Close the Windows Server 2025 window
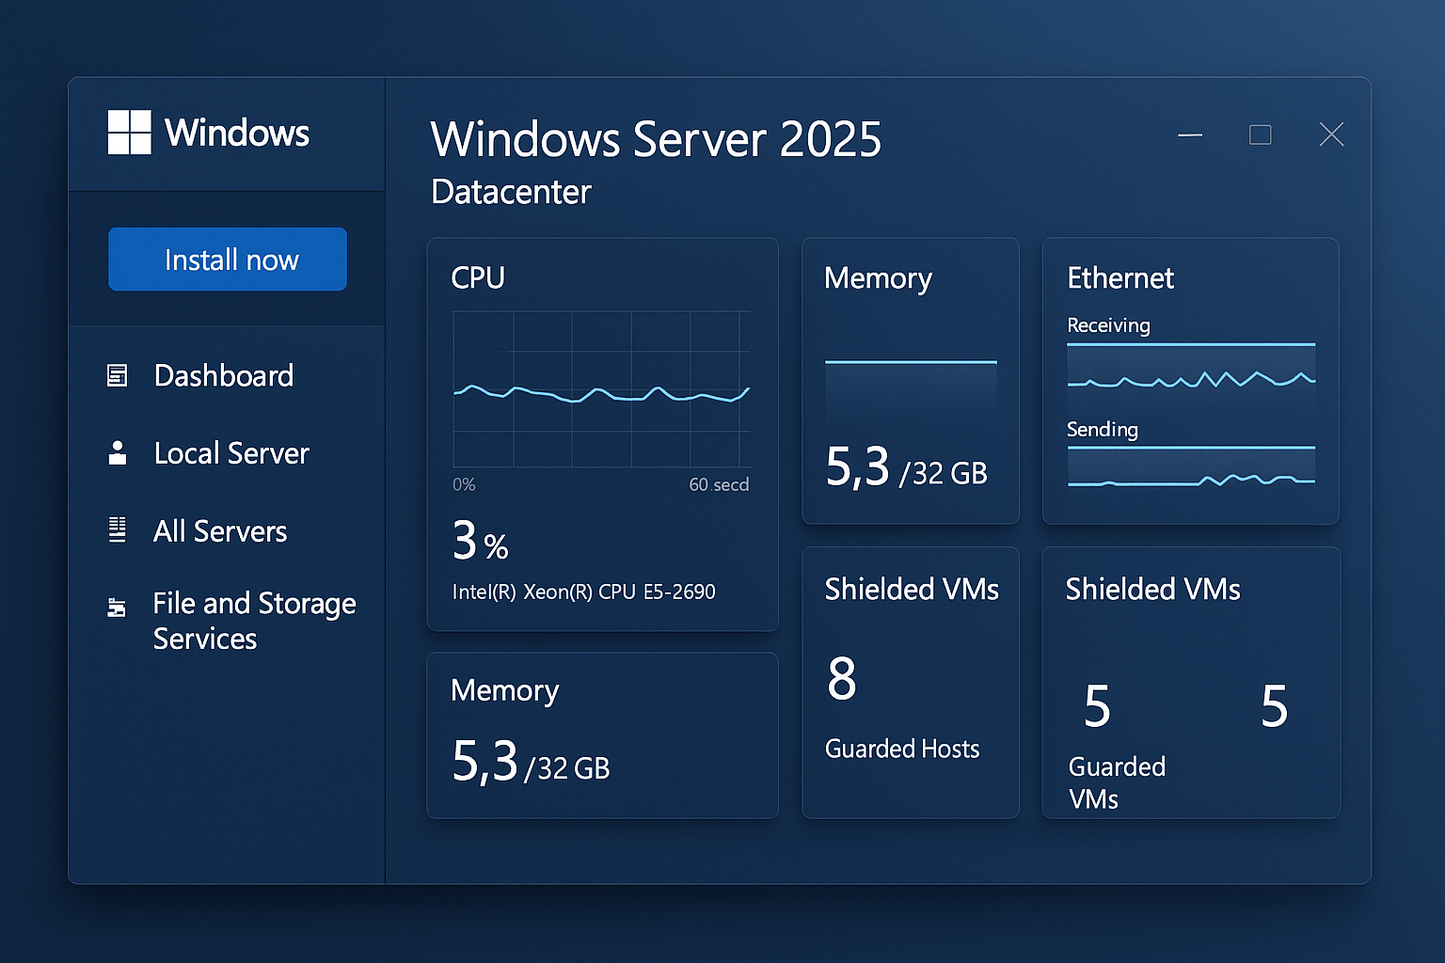This screenshot has height=963, width=1445. pos(1331,135)
